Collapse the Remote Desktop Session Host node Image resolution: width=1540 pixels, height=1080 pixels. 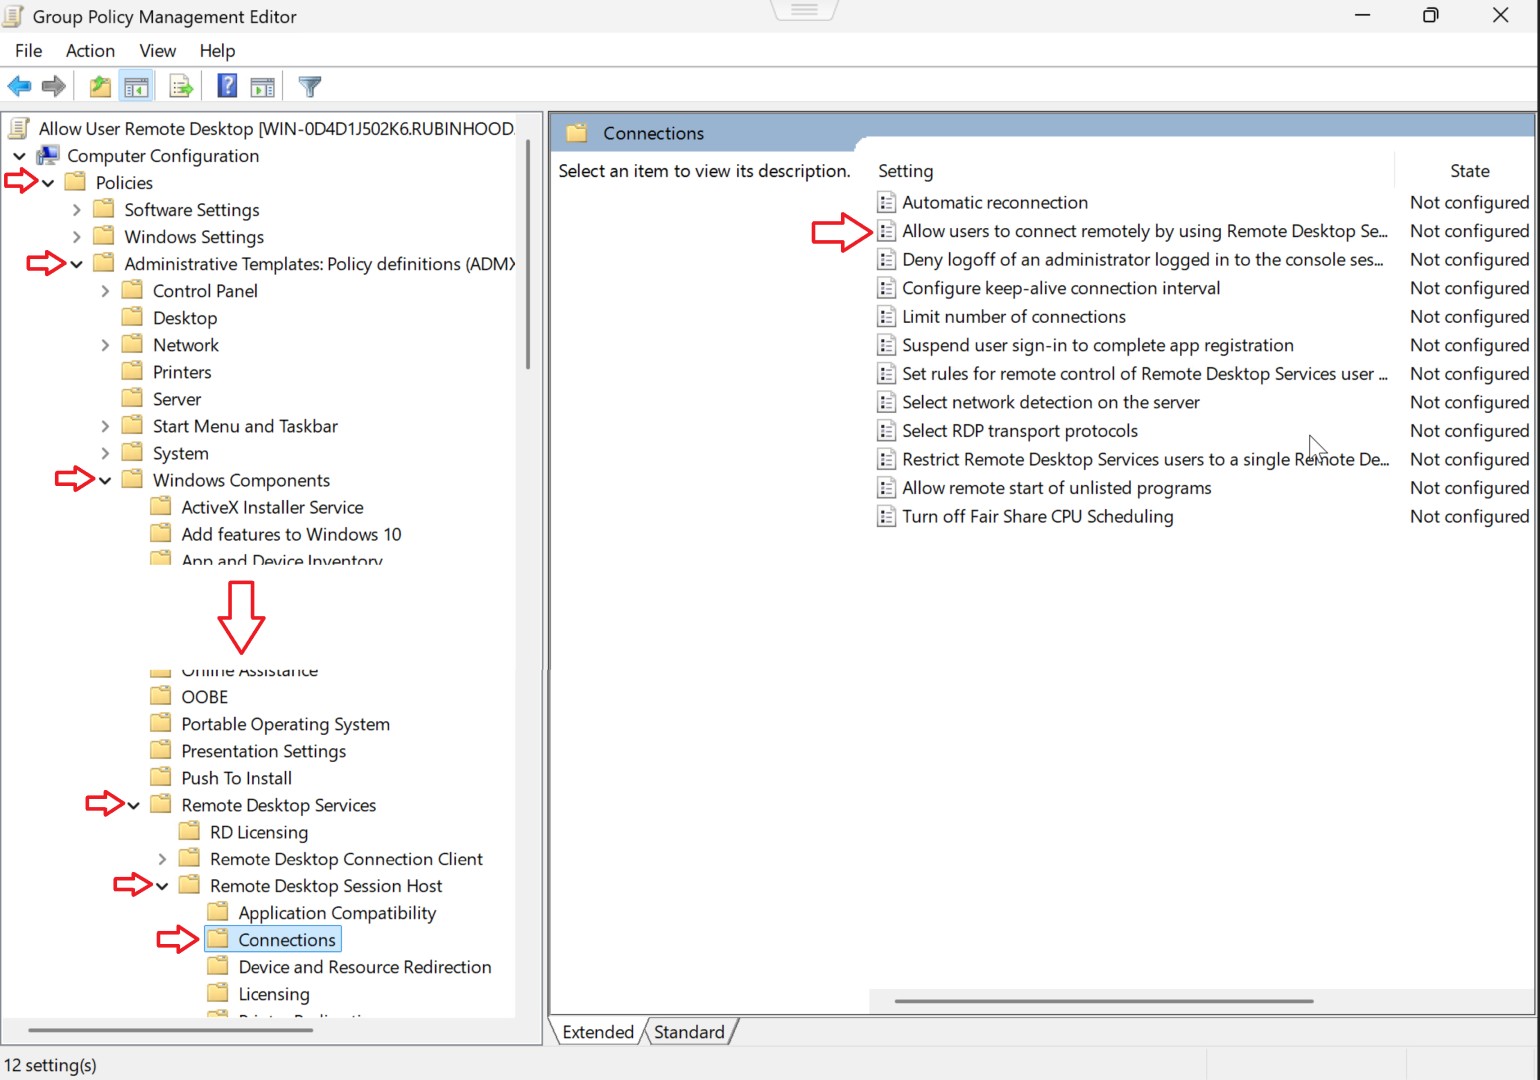click(x=162, y=886)
